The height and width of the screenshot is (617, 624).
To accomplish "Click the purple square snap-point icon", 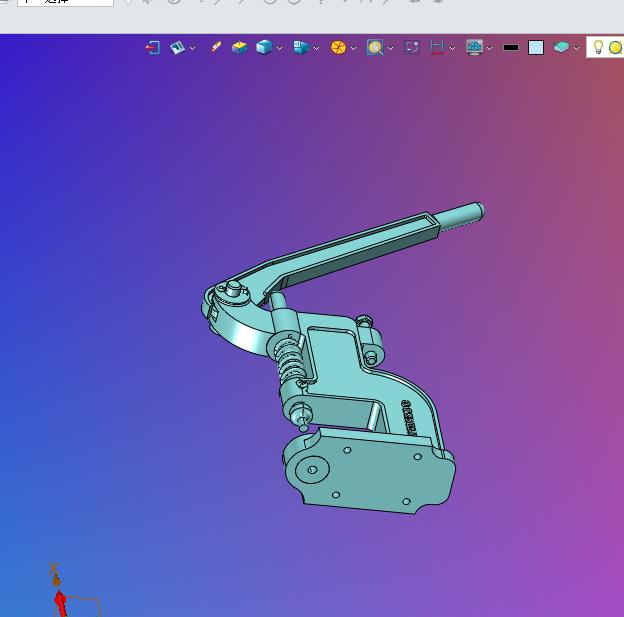I will pos(411,48).
